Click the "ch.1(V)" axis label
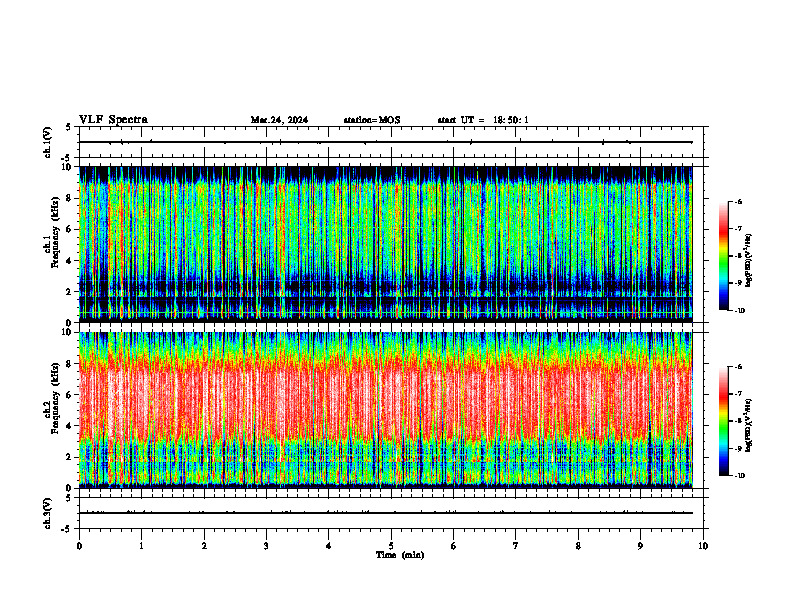792x612 pixels. click(x=47, y=142)
